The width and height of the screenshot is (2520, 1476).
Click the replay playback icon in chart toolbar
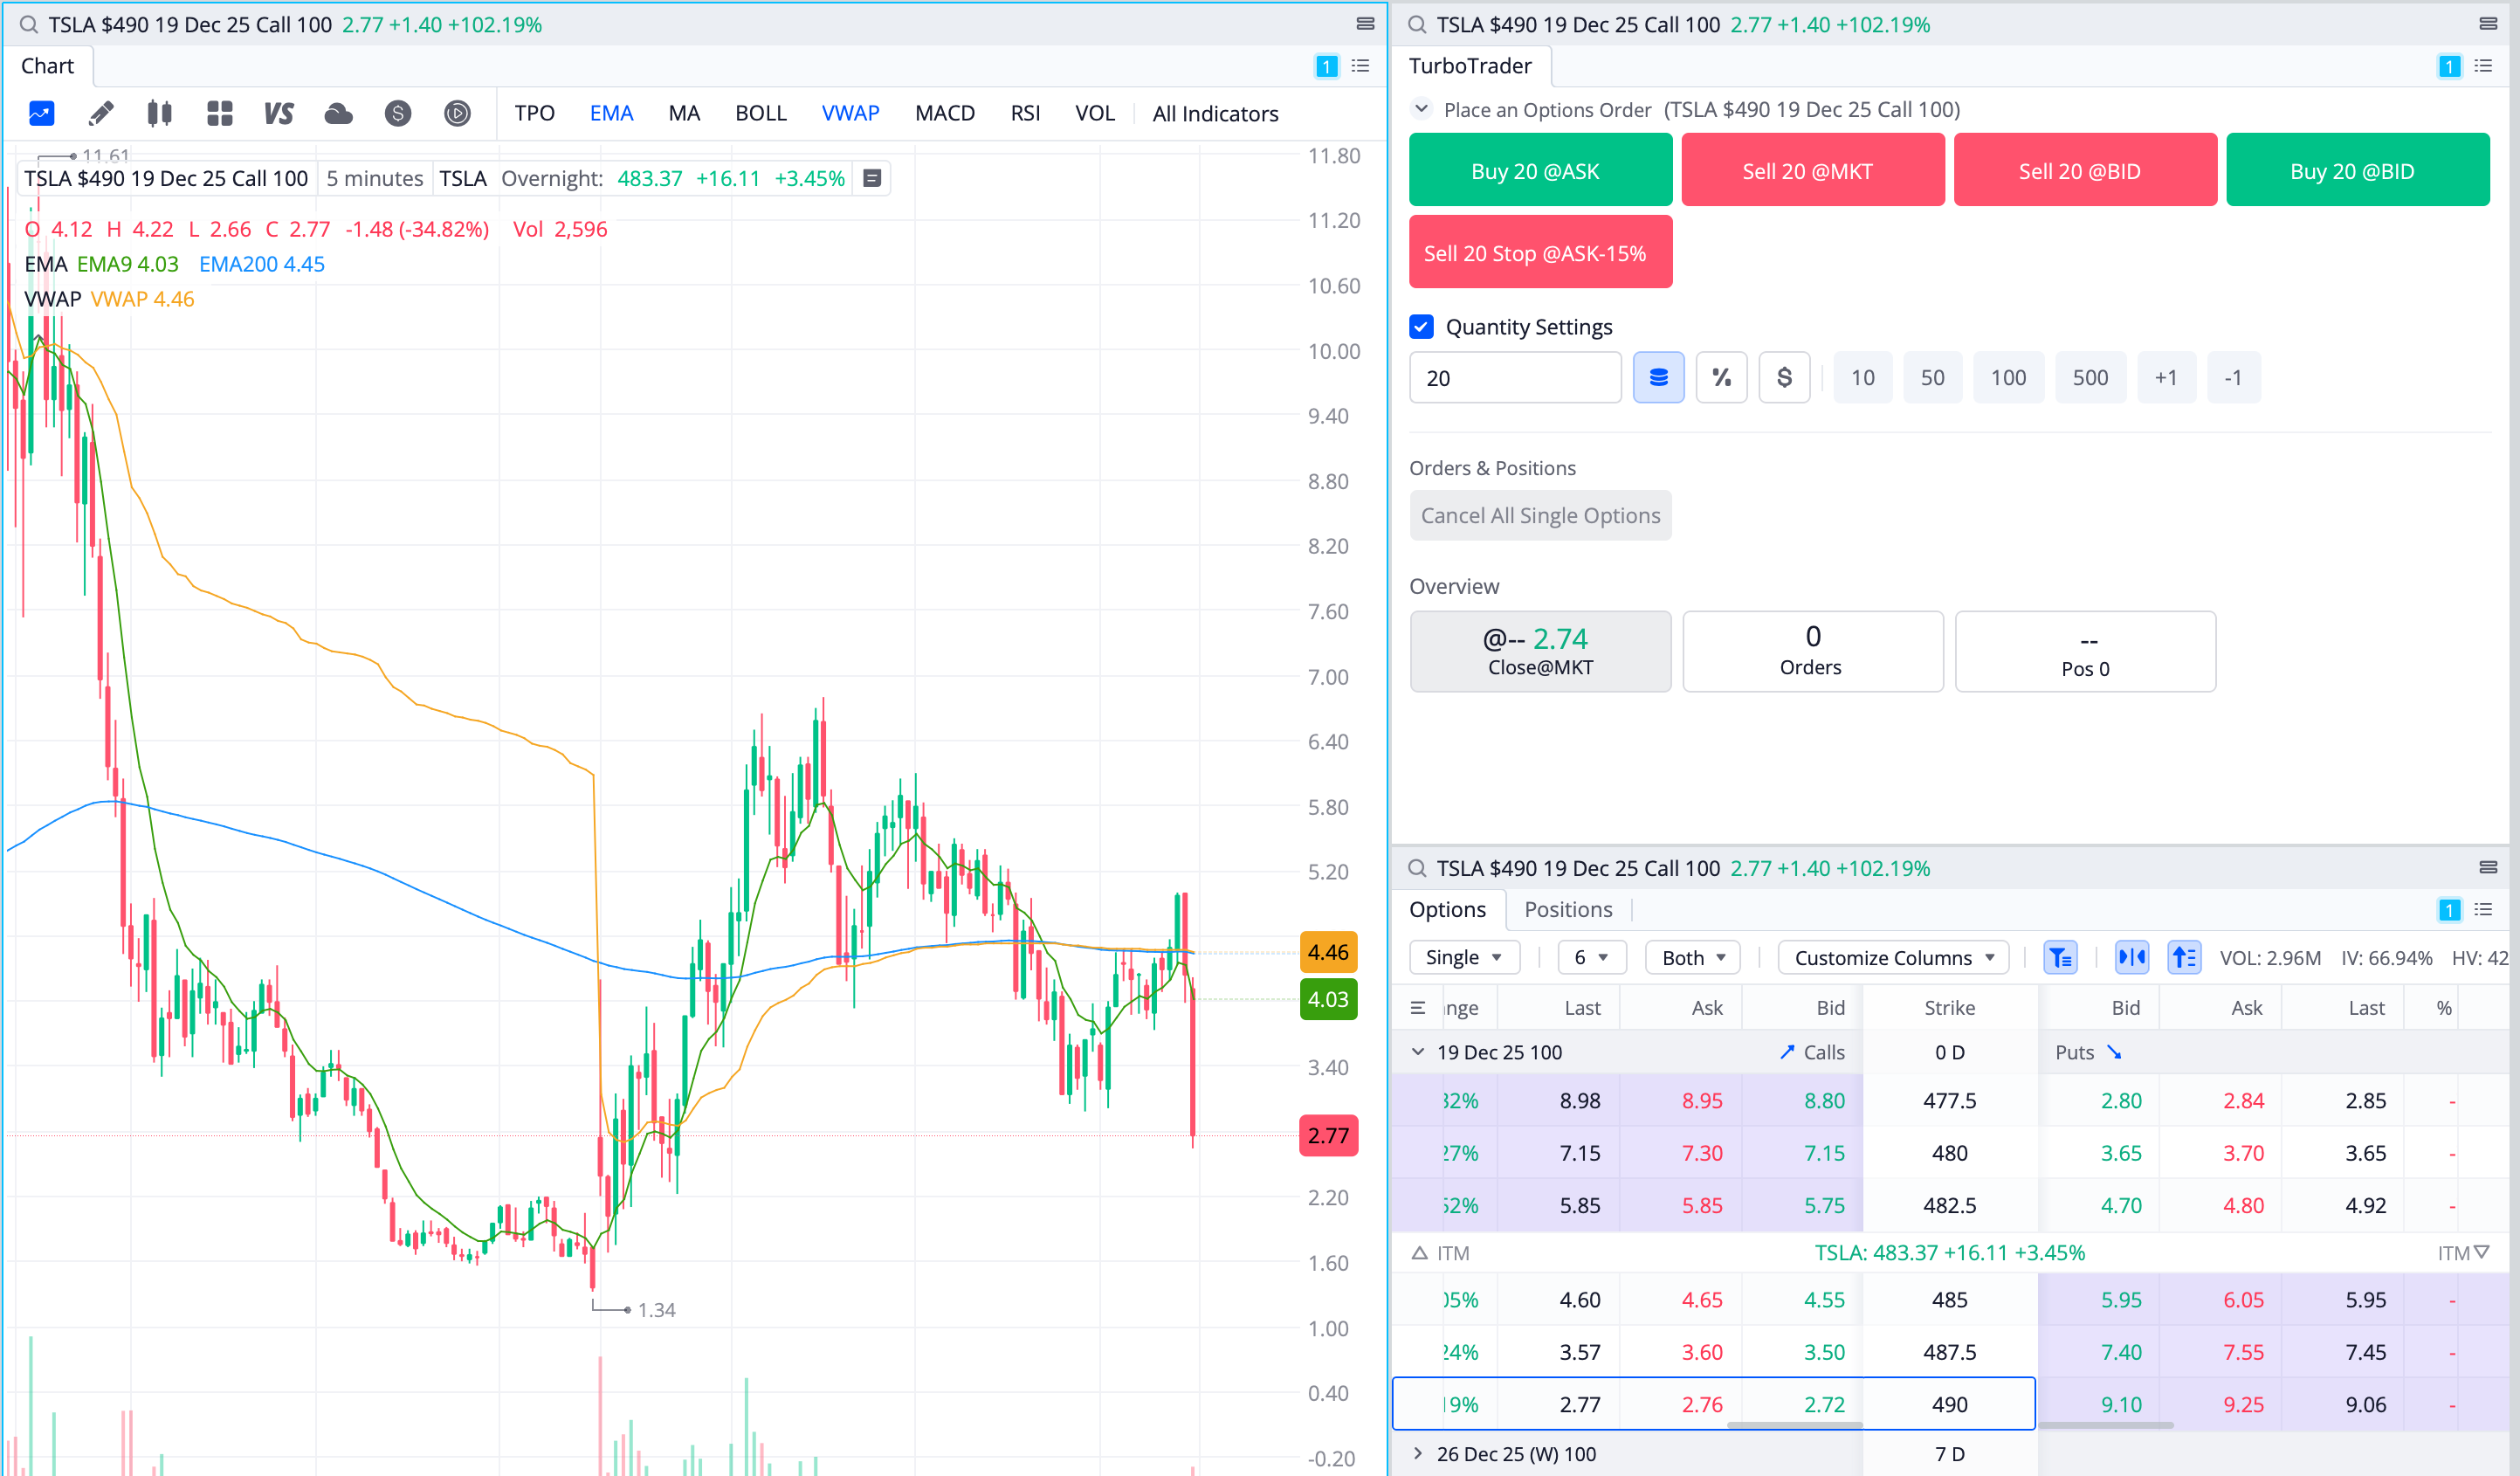pos(457,113)
